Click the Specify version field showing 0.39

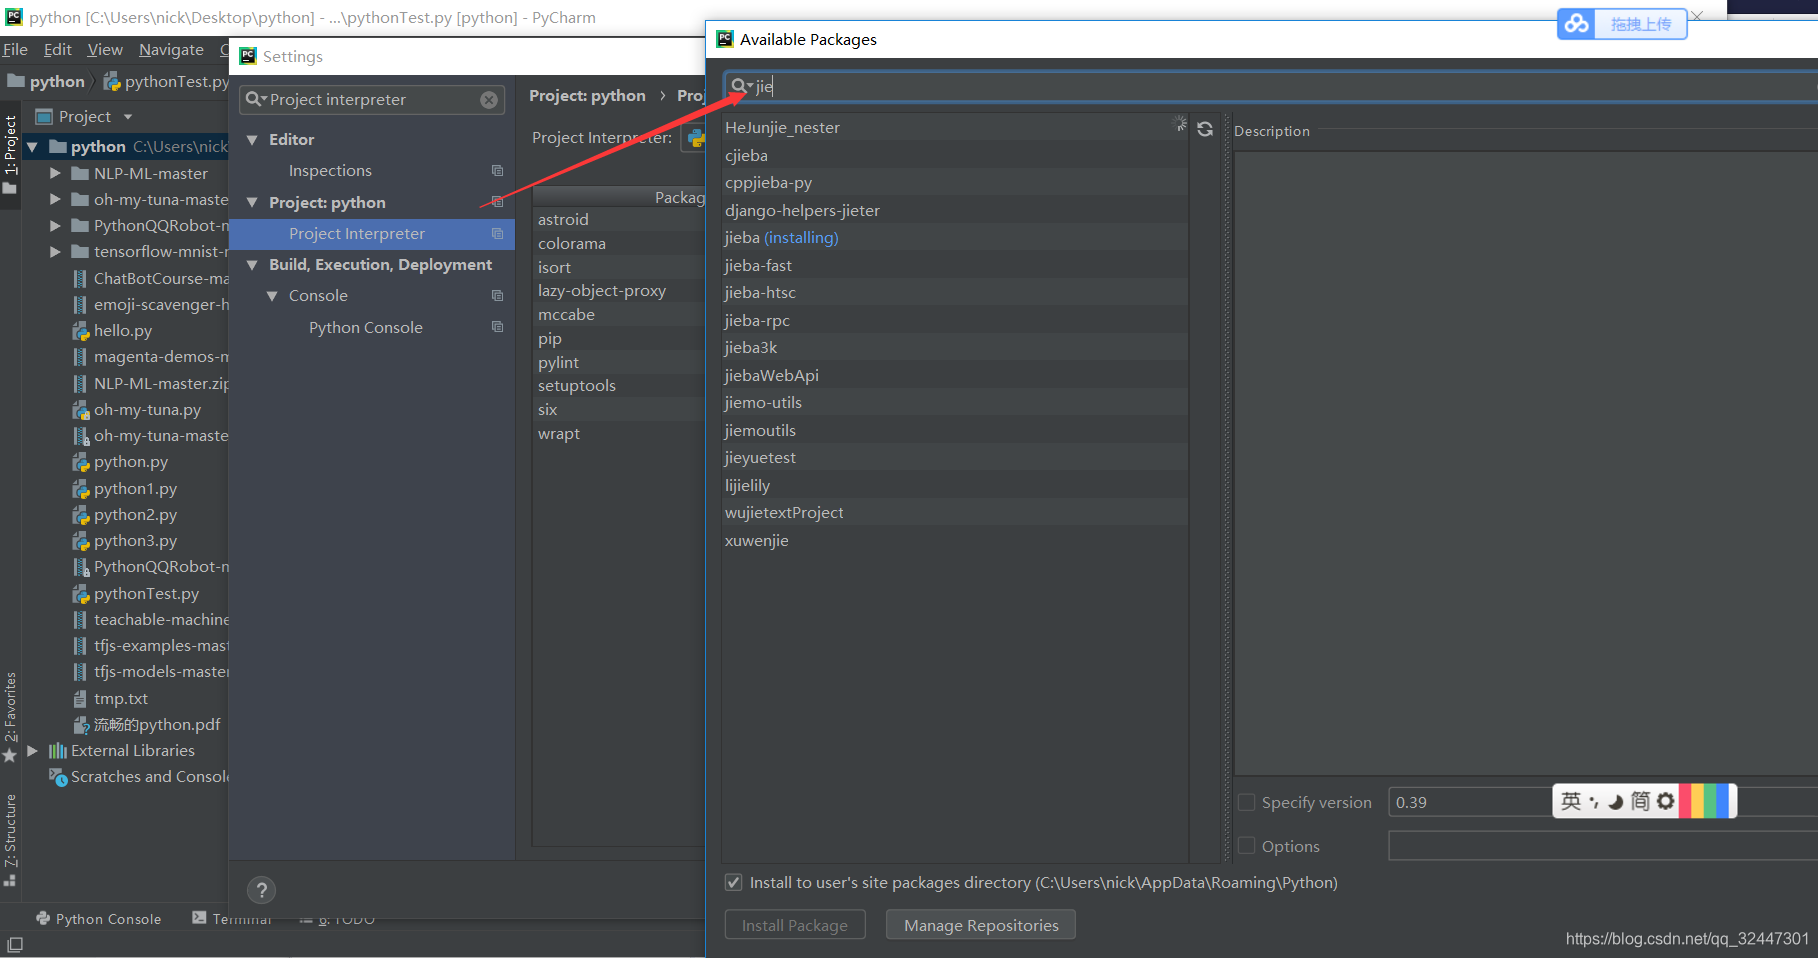click(x=1470, y=802)
